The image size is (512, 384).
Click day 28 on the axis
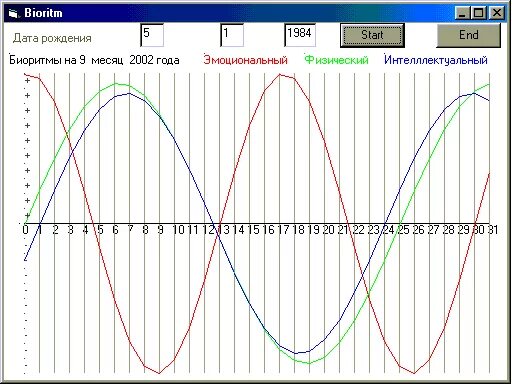click(448, 230)
